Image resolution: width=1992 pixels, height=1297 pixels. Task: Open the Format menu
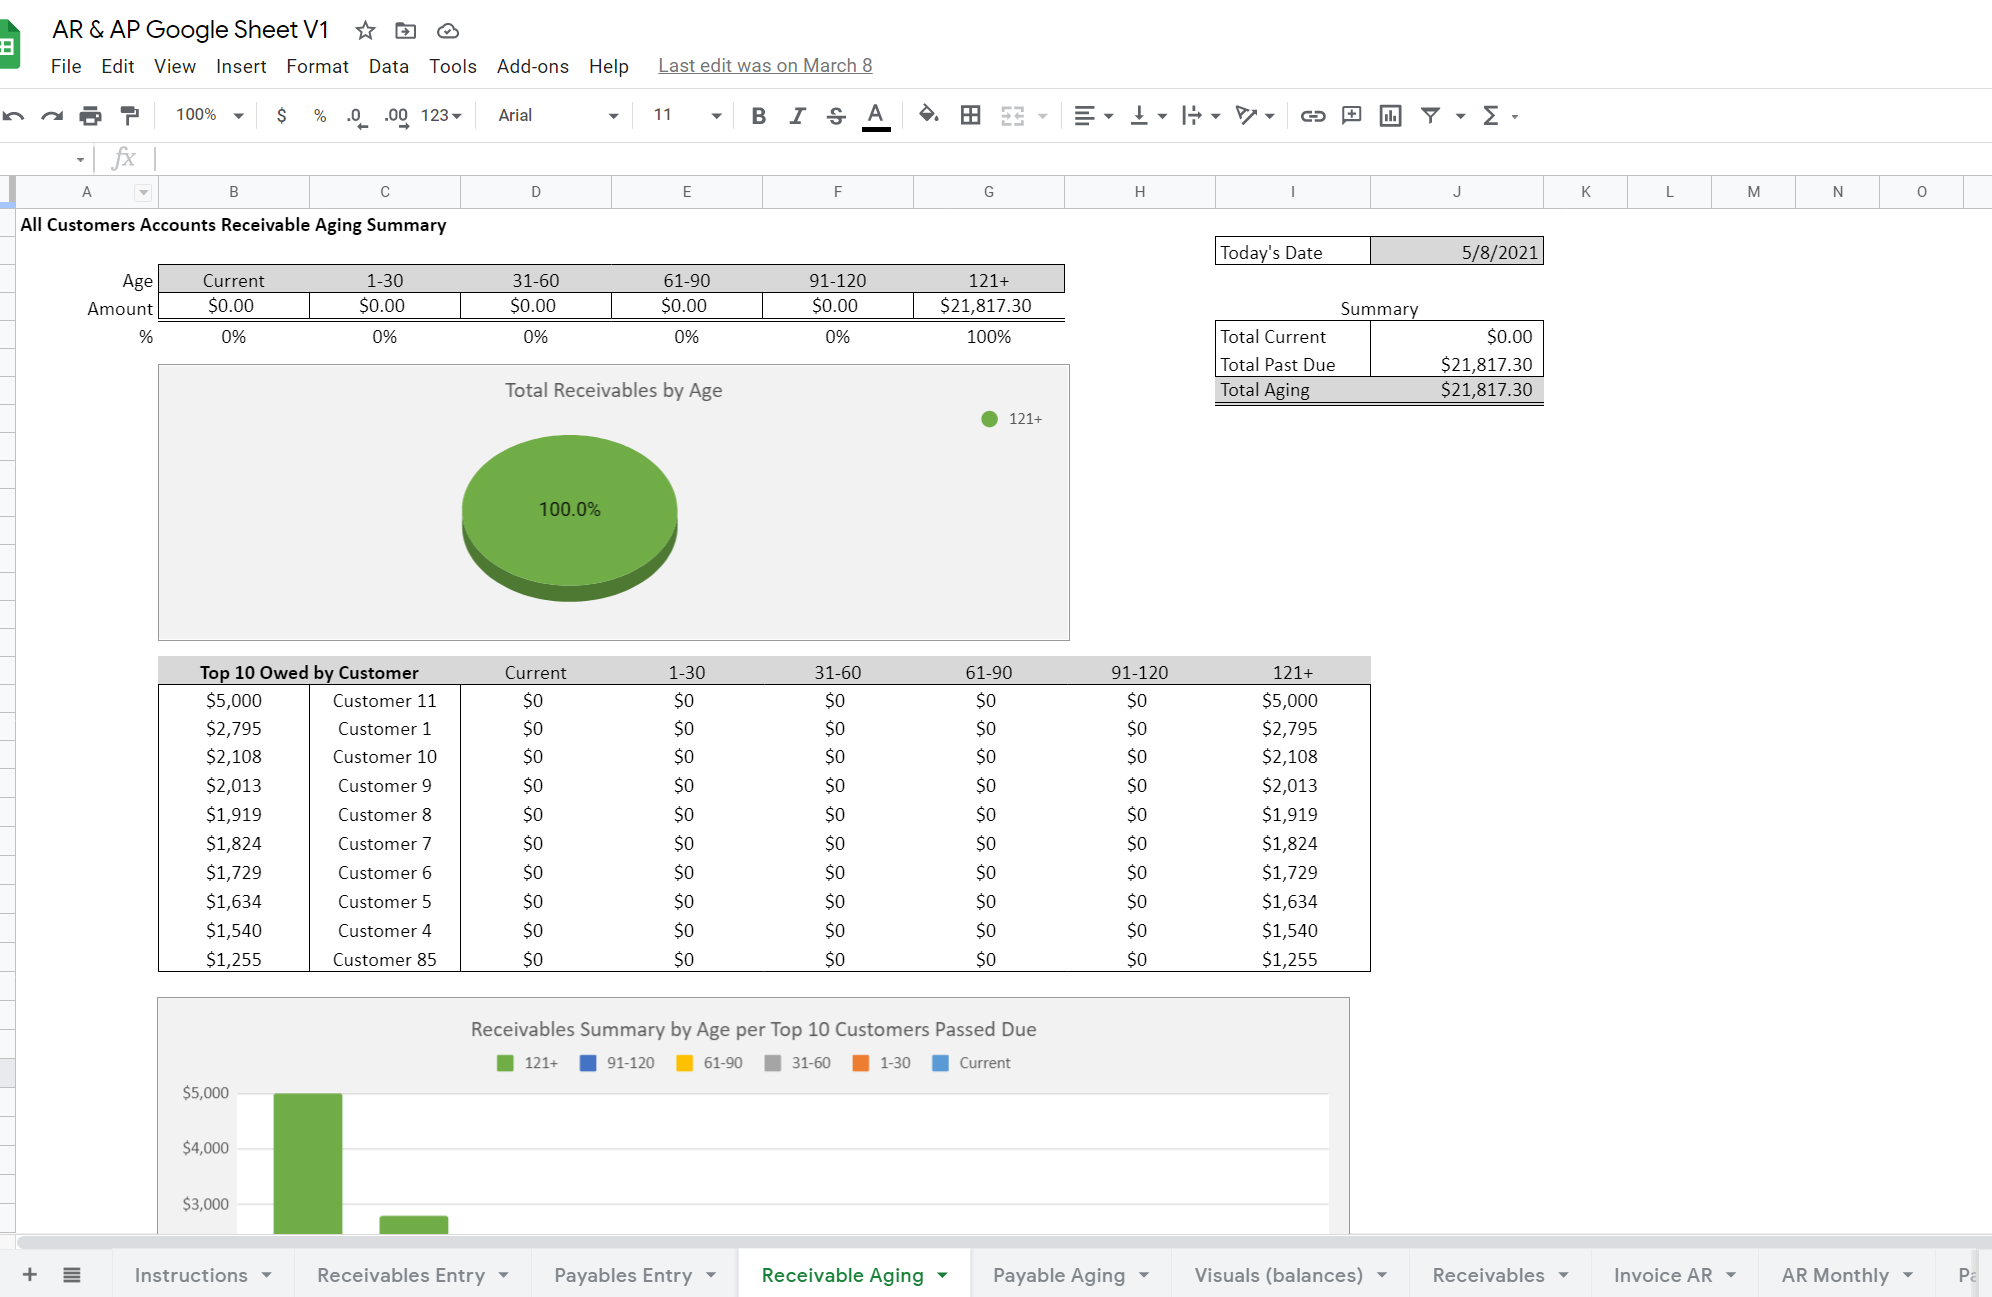coord(317,66)
